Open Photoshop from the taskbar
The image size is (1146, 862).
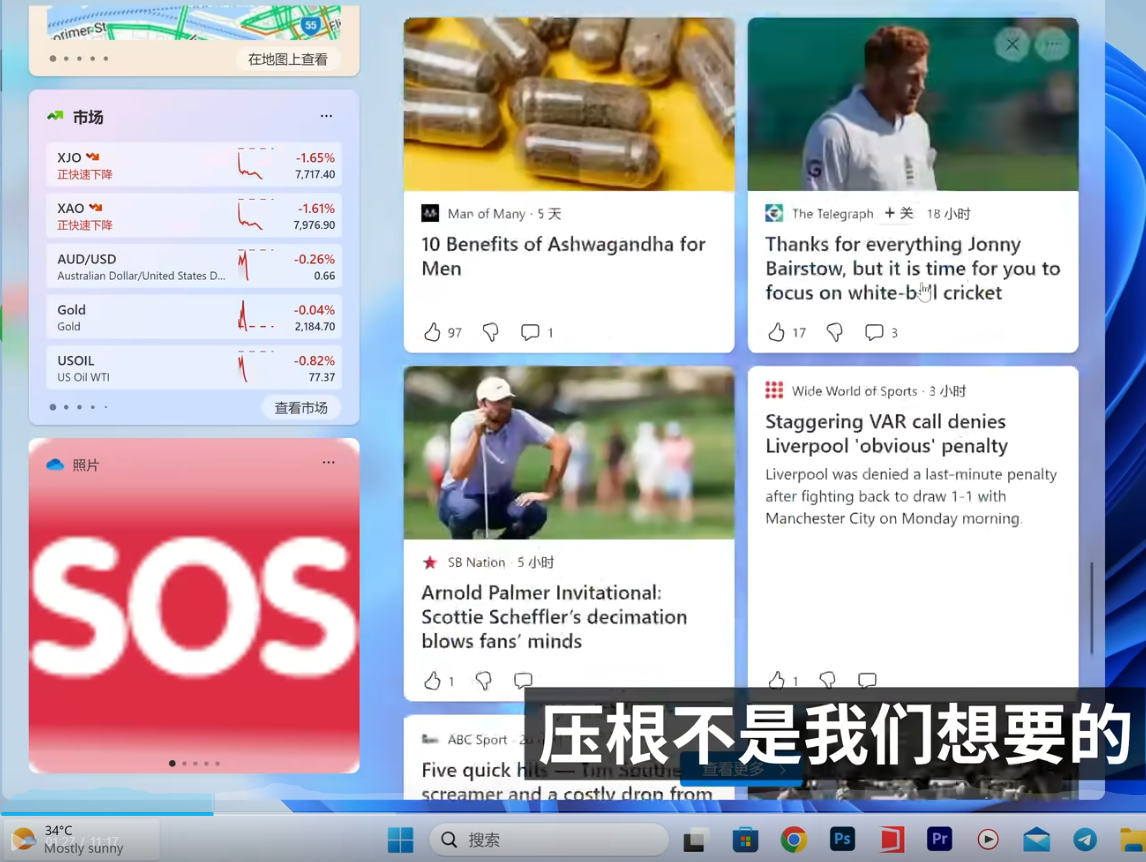click(x=842, y=839)
